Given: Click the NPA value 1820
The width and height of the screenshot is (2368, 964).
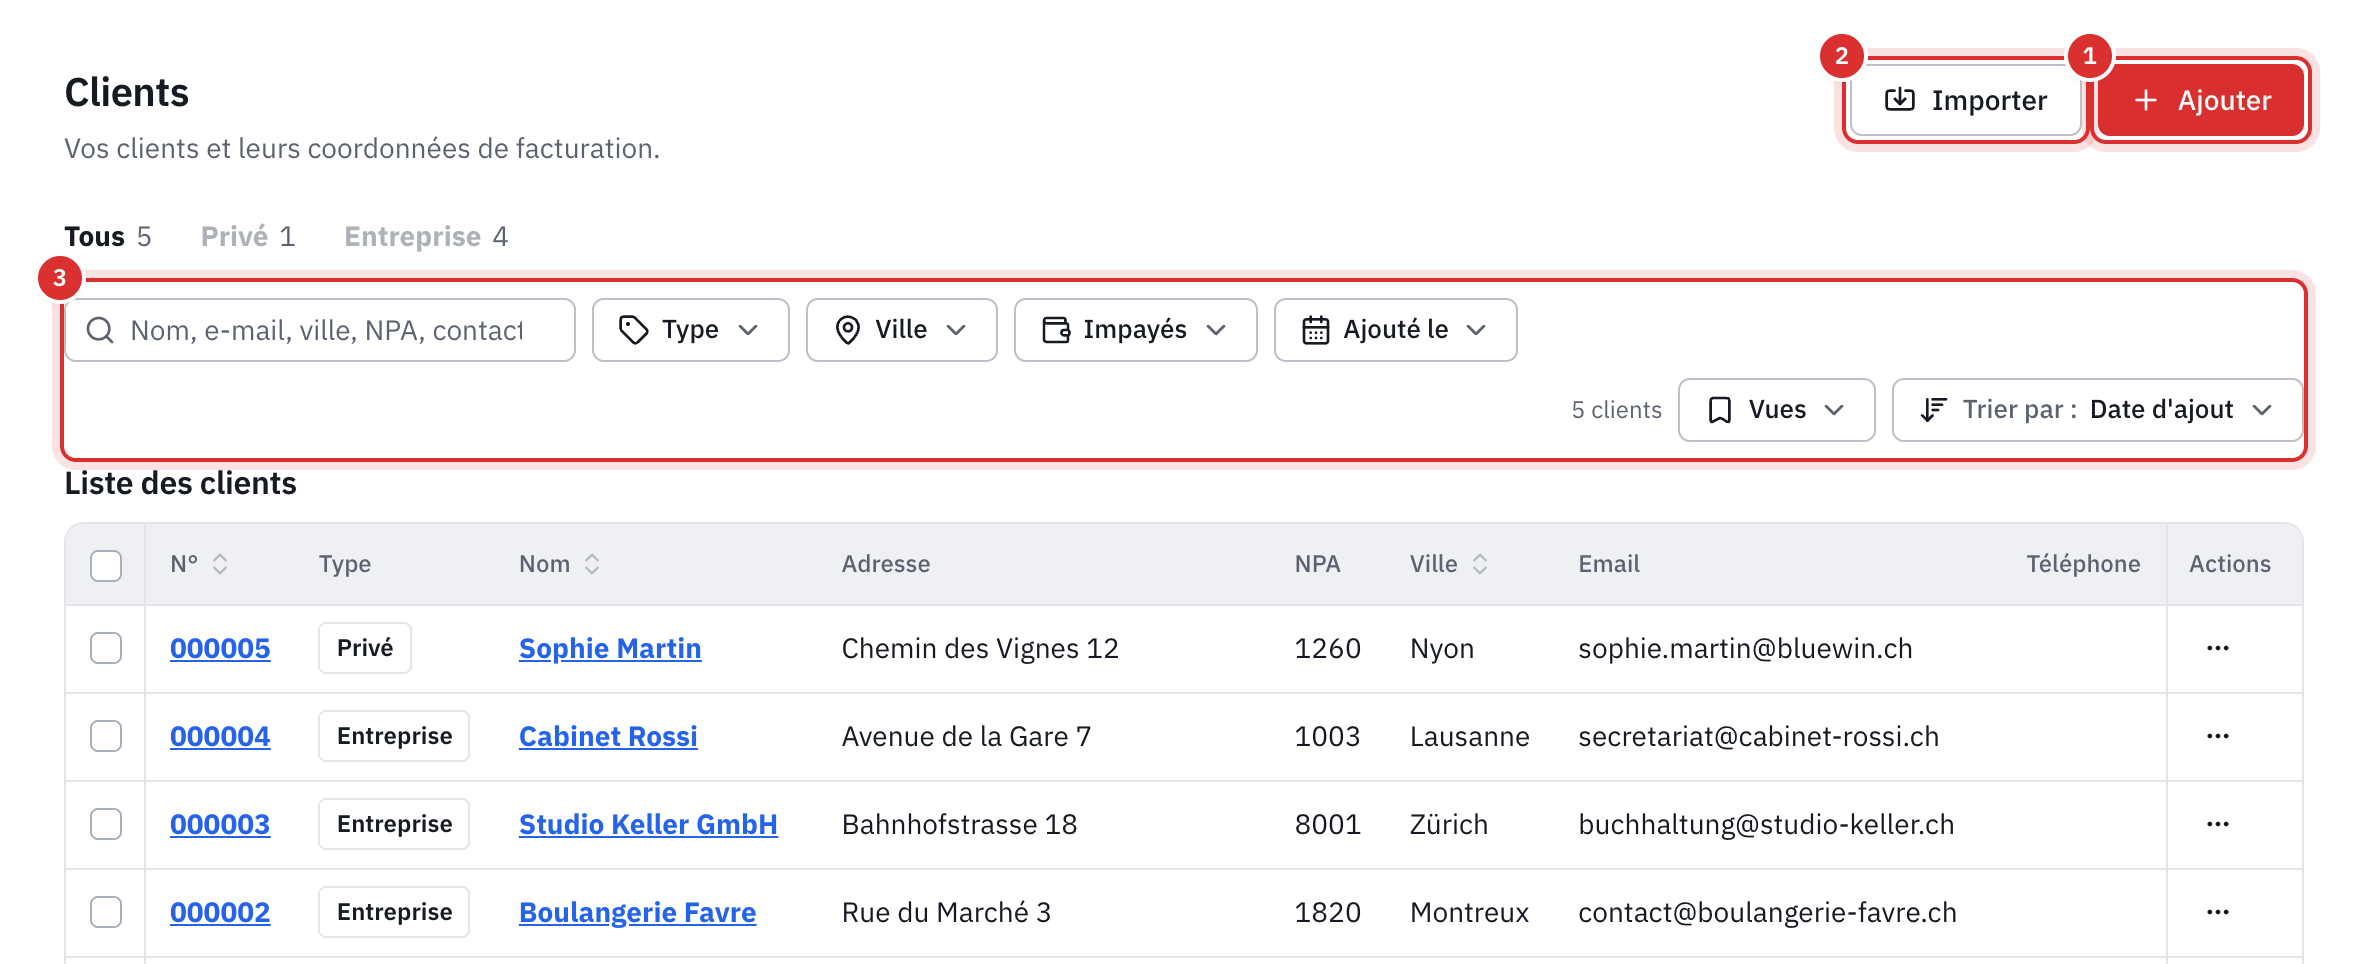Looking at the screenshot, I should coord(1328,912).
